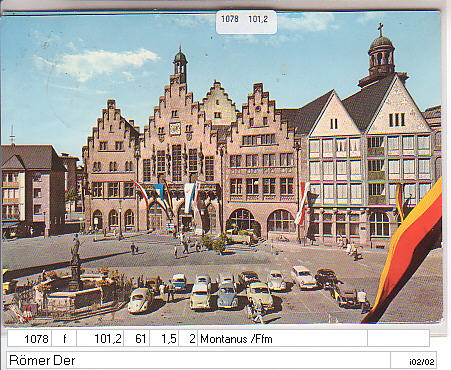Click the small spire on the central gable

(180, 63)
